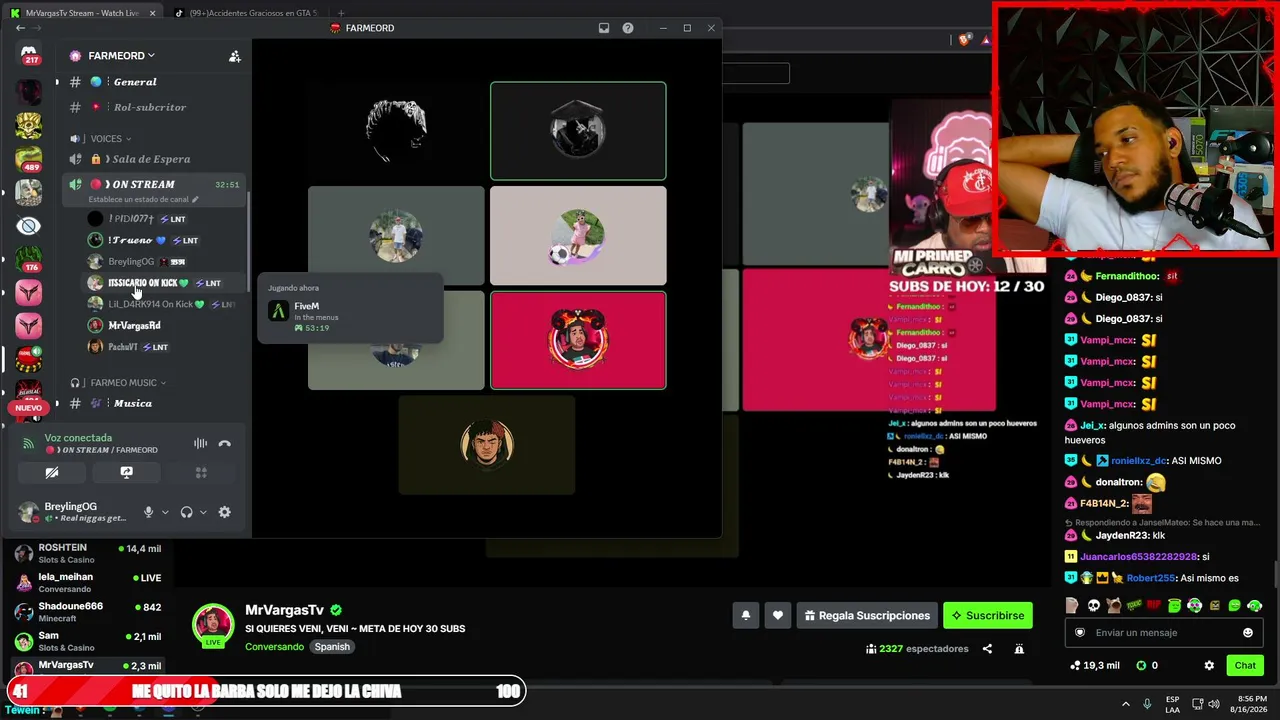Focus the green-outlined speaking participant tile
1280x720 pixels.
(578, 131)
